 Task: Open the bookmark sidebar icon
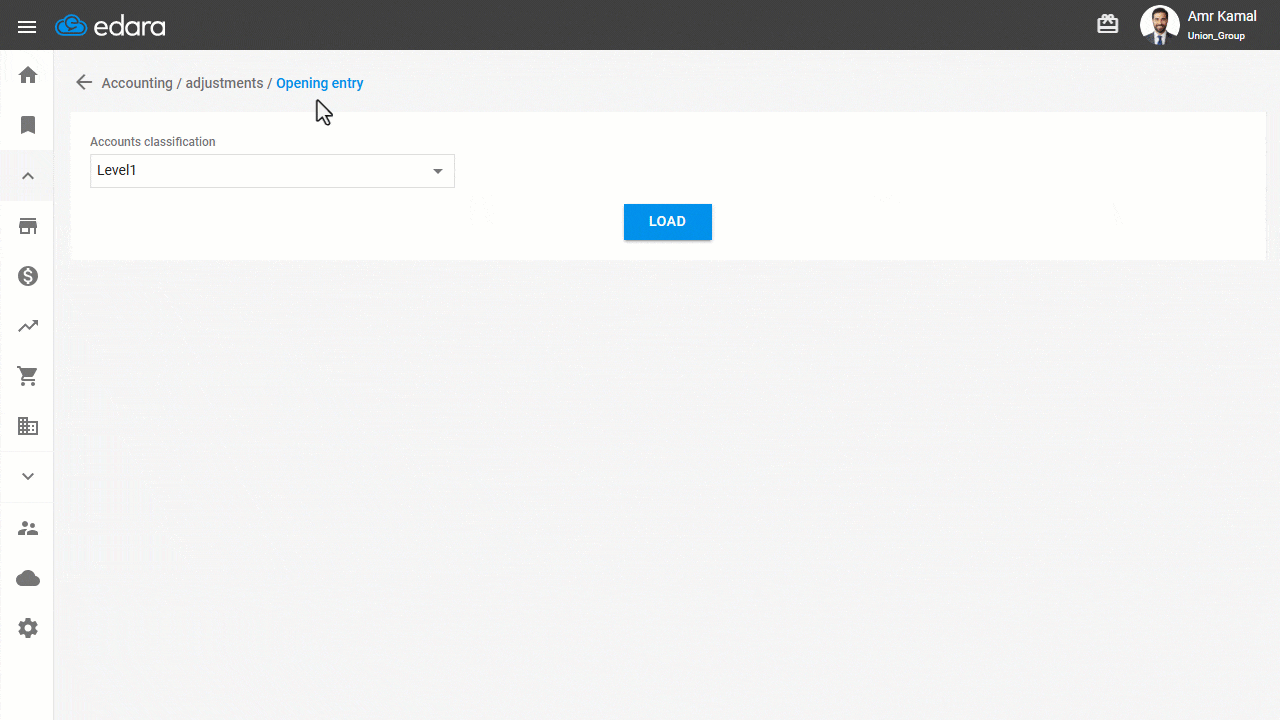[28, 125]
